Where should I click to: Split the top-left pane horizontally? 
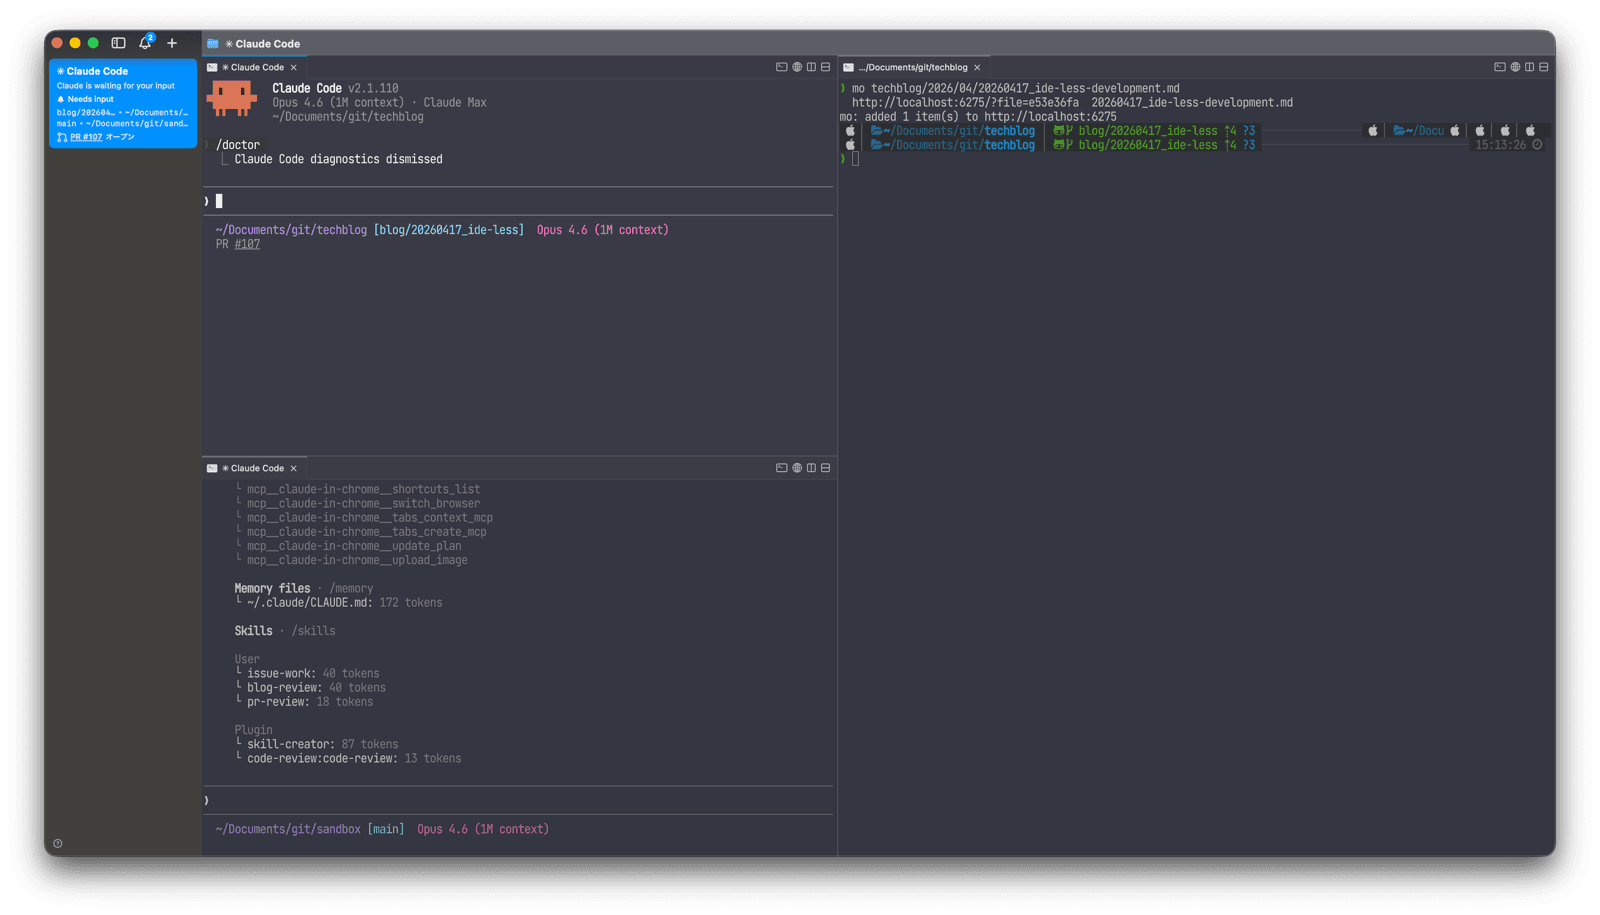pos(825,67)
